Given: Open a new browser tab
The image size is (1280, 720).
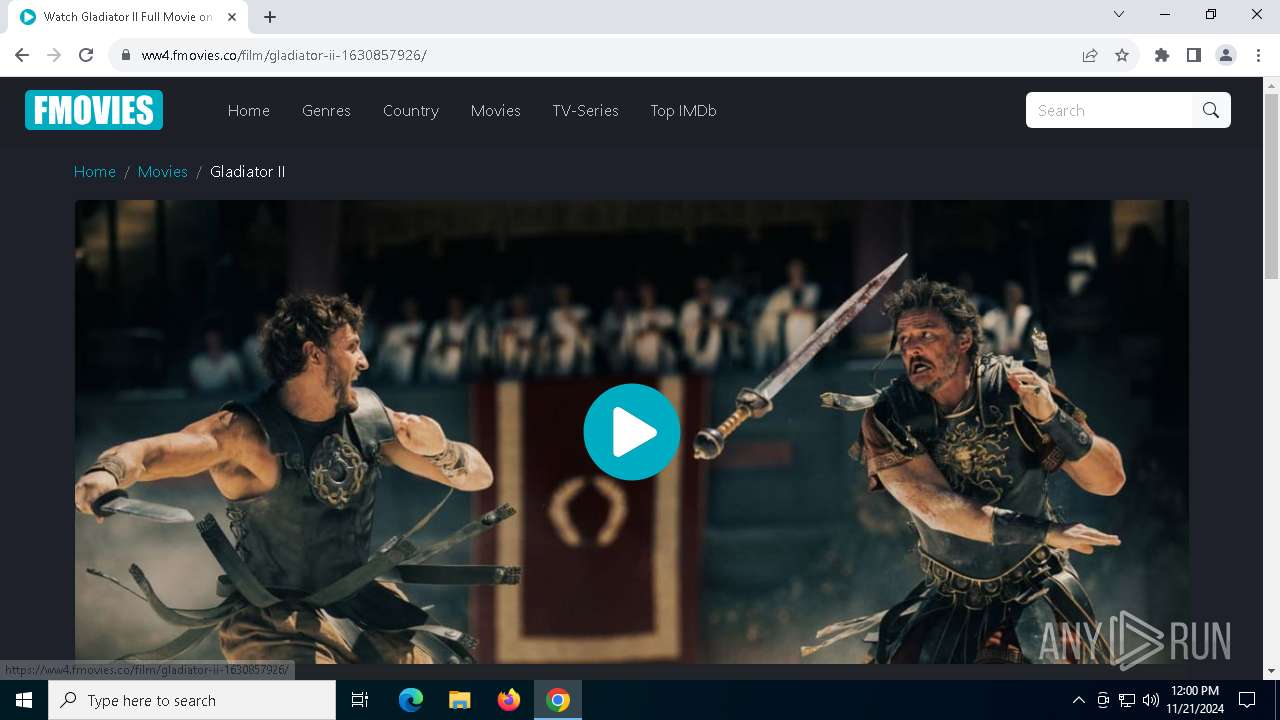Looking at the screenshot, I should click(270, 17).
